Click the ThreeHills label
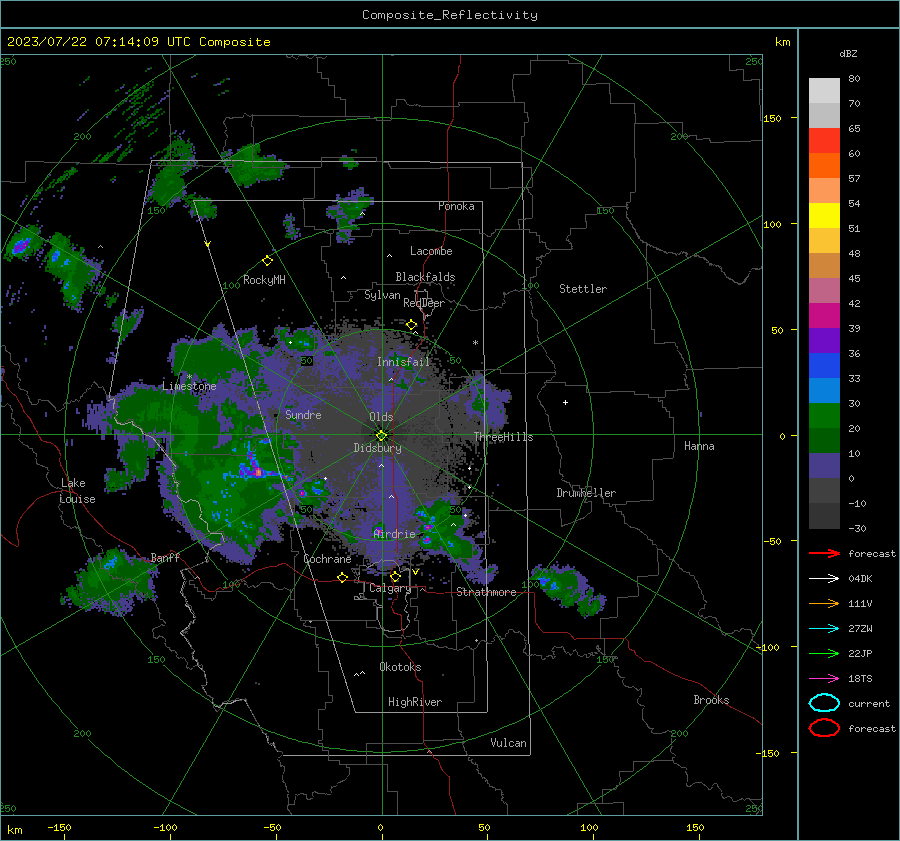The image size is (900, 841). pyautogui.click(x=503, y=437)
